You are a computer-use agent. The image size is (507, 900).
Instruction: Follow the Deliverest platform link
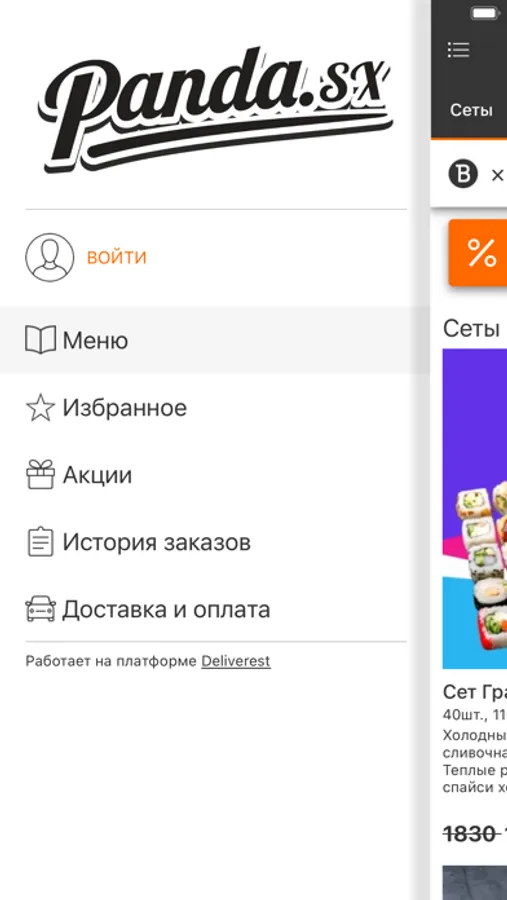[x=235, y=661]
